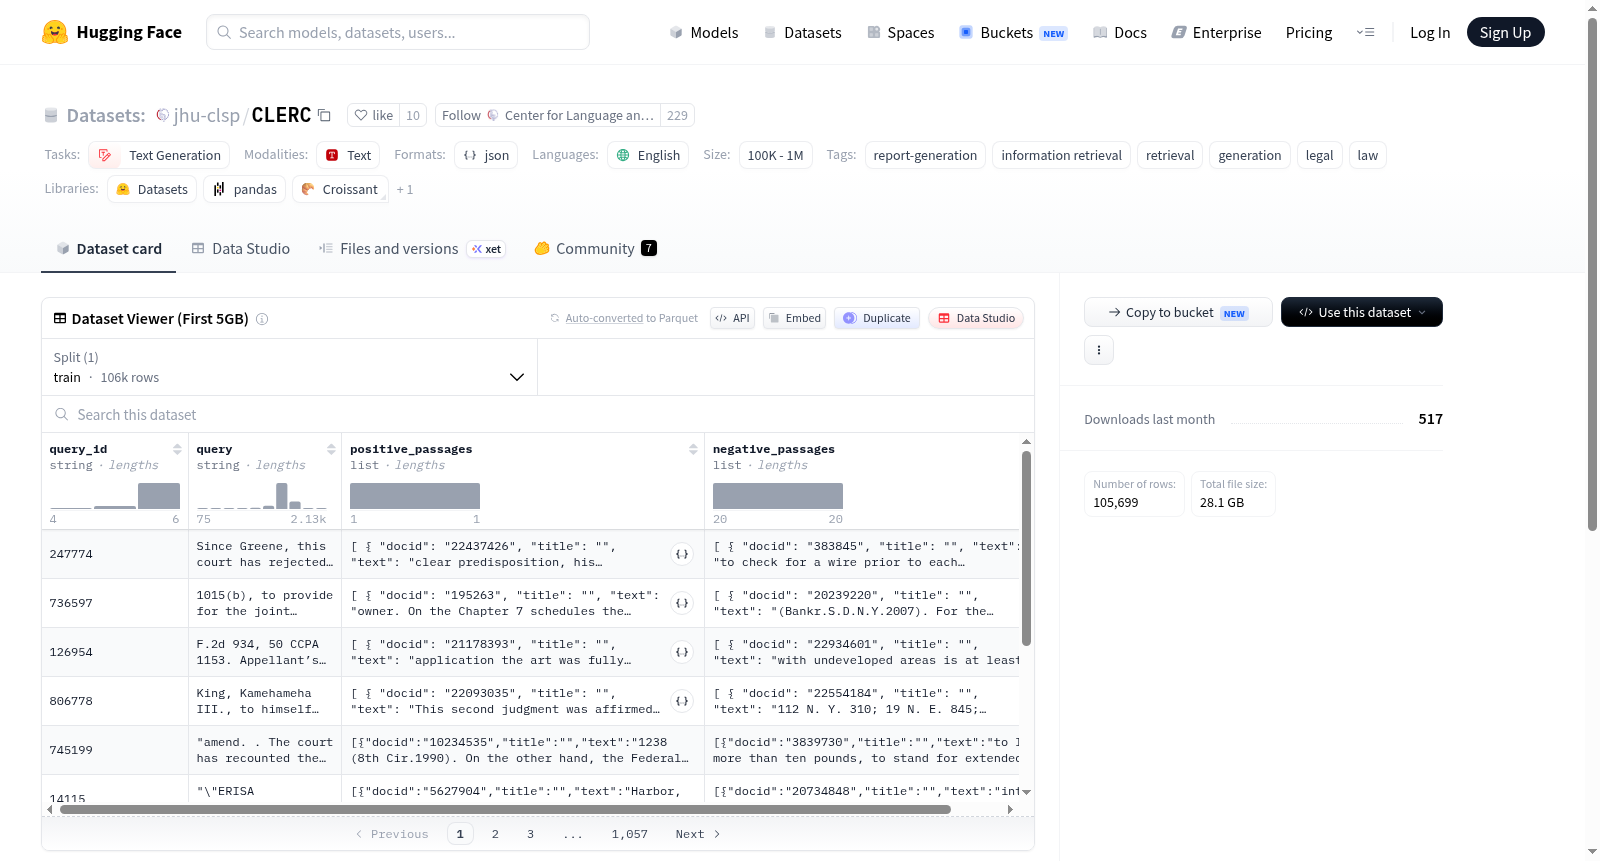The height and width of the screenshot is (861, 1600).
Task: Select the English language tag
Action: point(648,155)
